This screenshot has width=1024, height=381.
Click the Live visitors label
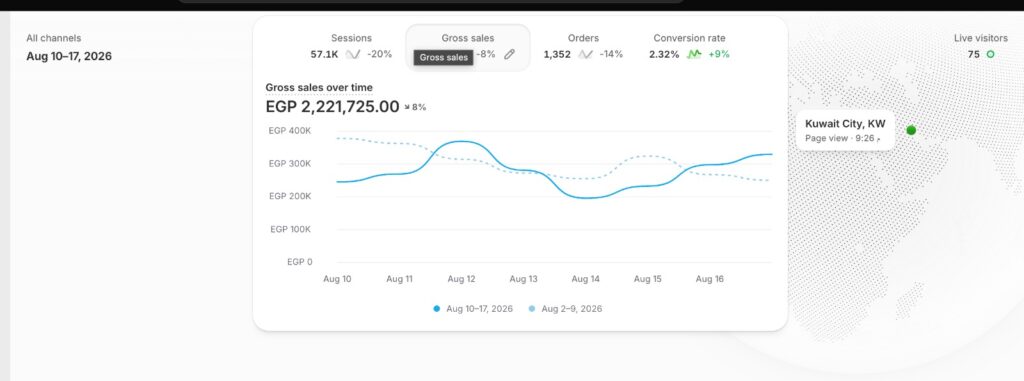(x=981, y=39)
